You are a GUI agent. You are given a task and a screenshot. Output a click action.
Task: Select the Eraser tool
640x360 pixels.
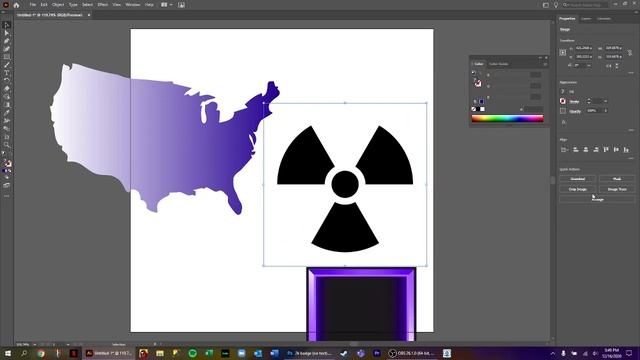[6, 89]
